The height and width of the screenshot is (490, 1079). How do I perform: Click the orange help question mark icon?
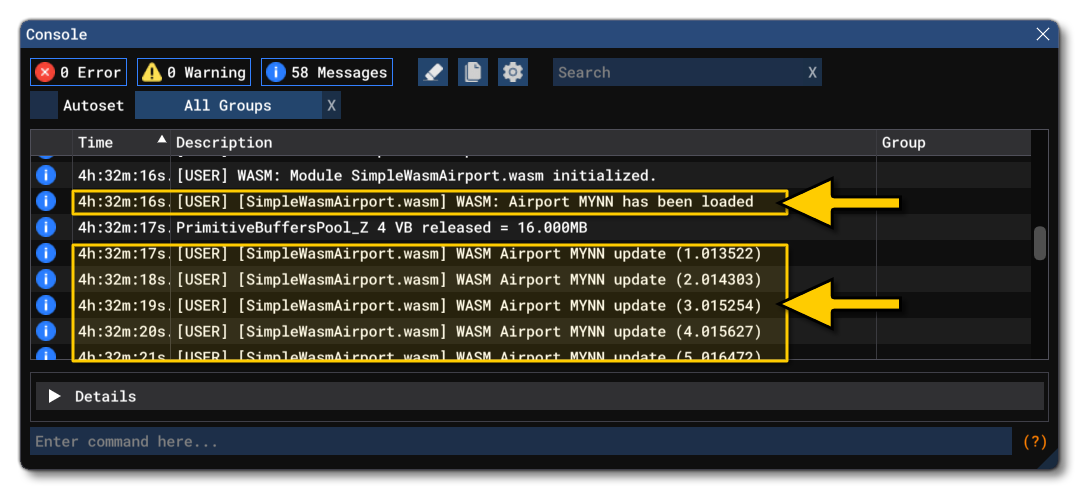point(1035,441)
